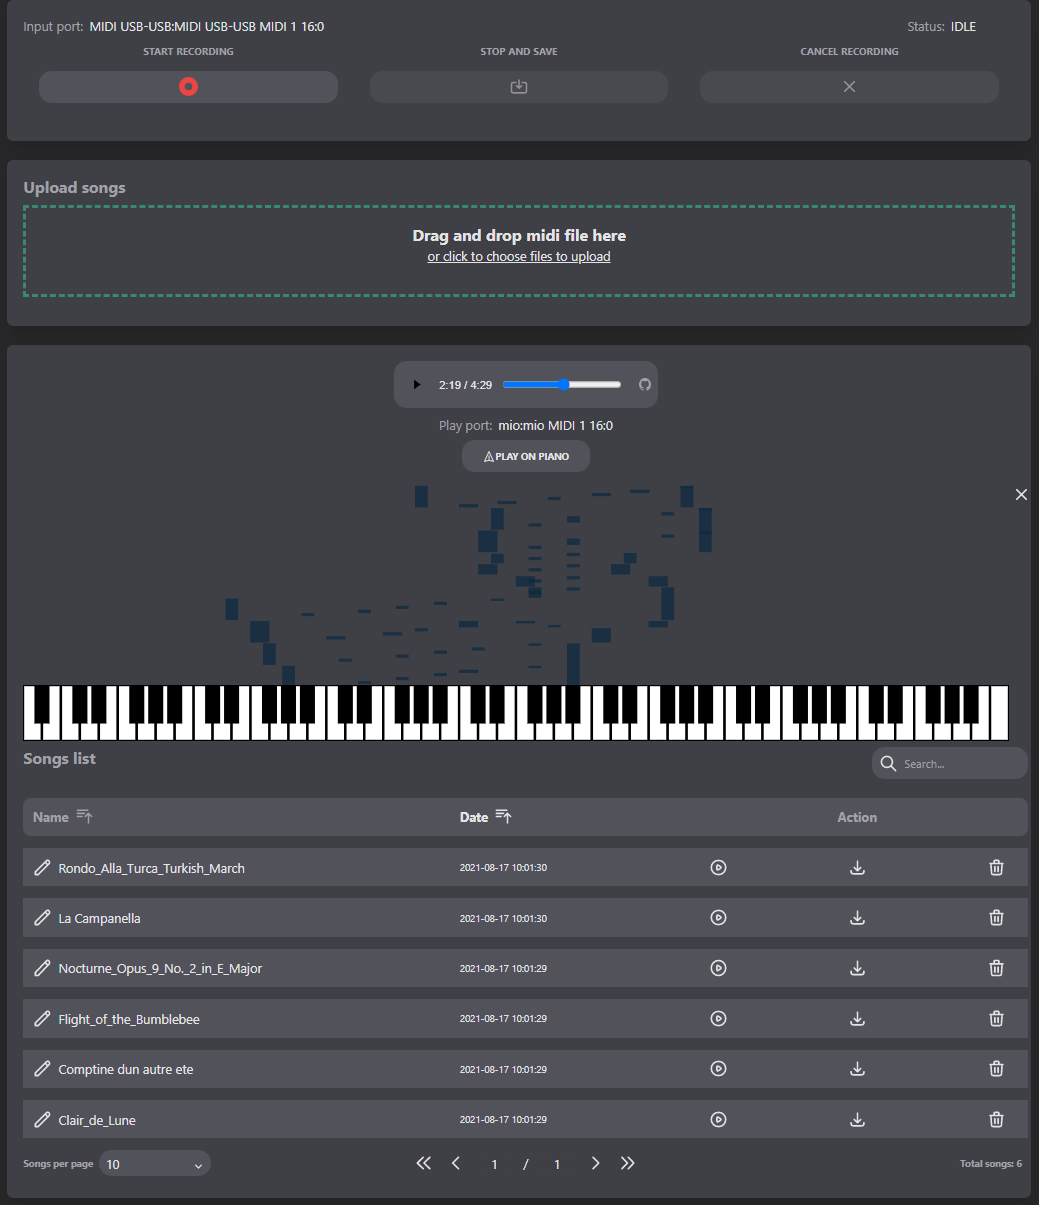Screen dimensions: 1039x1205
Task: Click the Action column header
Action: pos(857,817)
